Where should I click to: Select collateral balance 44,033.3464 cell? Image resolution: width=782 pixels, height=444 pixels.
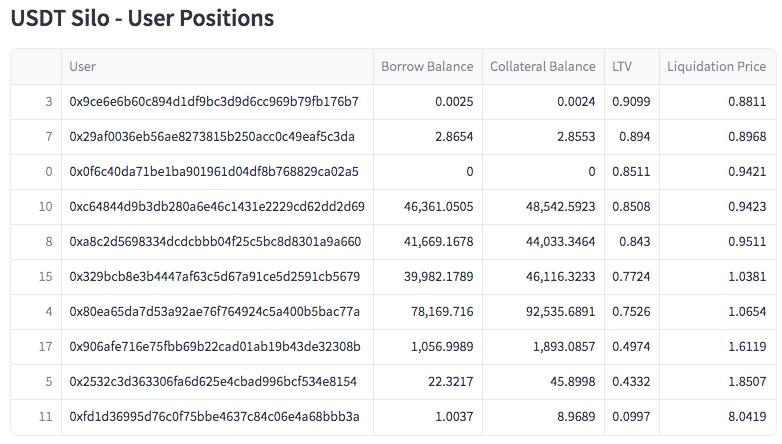[x=552, y=242]
